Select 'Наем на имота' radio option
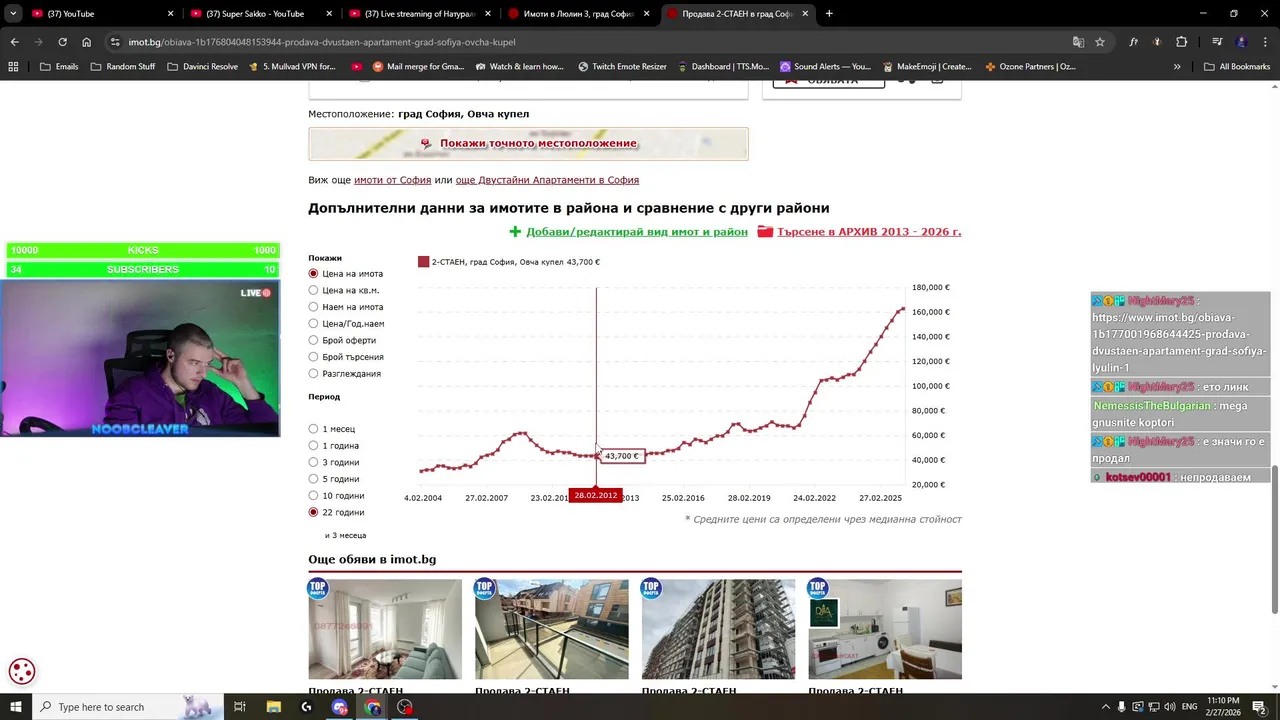Image resolution: width=1280 pixels, height=720 pixels. (313, 307)
